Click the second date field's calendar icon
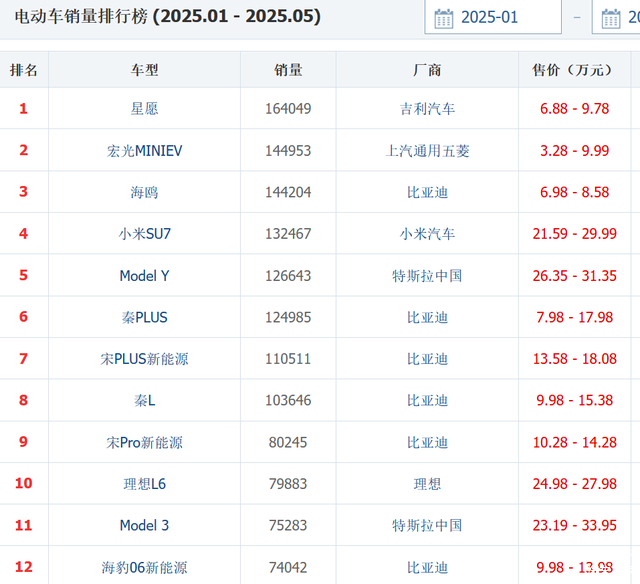640x584 pixels. coord(611,18)
